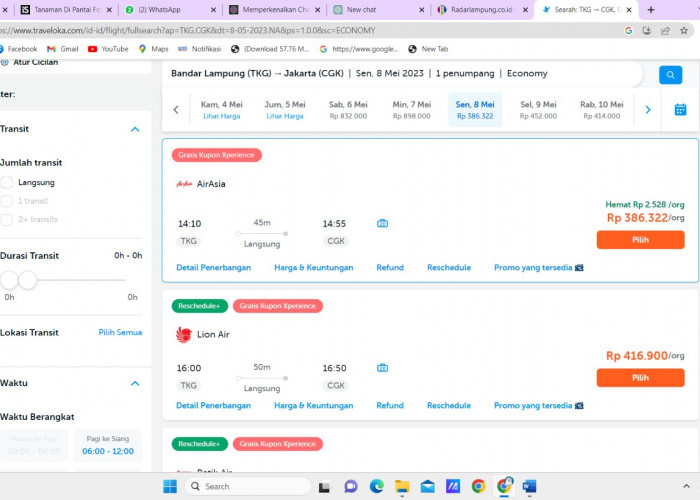
Task: Open the Gmail bookmark
Action: tap(62, 49)
